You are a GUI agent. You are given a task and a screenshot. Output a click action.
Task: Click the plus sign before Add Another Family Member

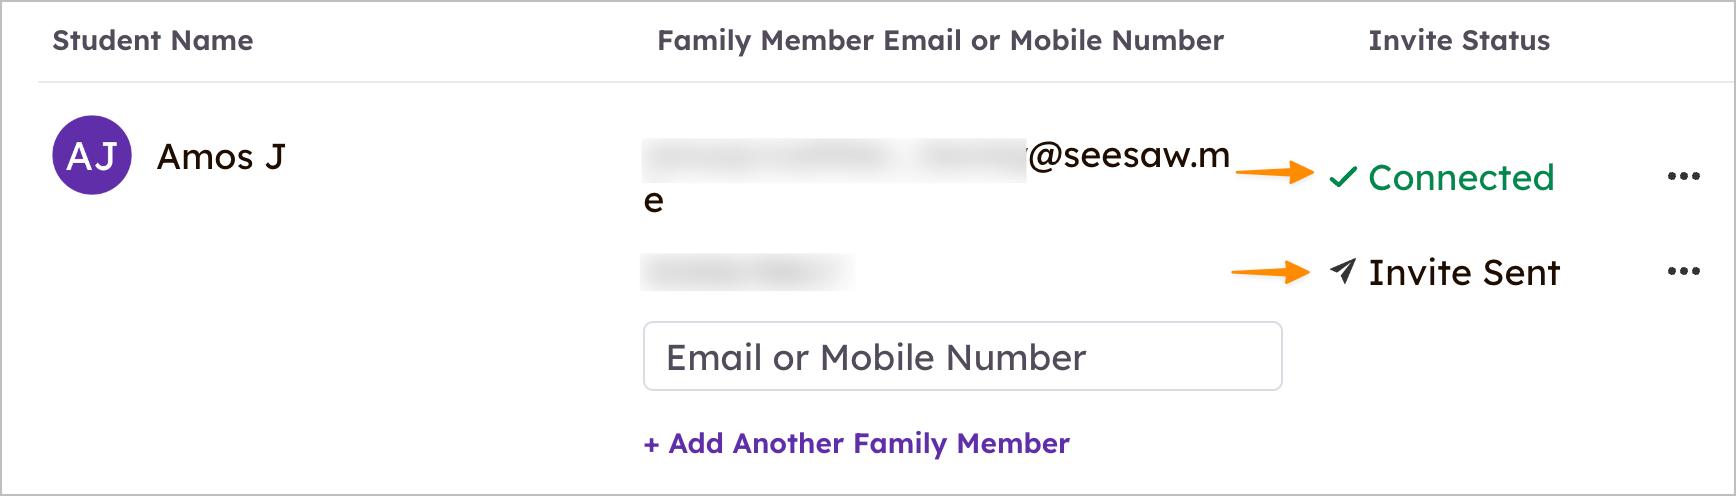(651, 445)
